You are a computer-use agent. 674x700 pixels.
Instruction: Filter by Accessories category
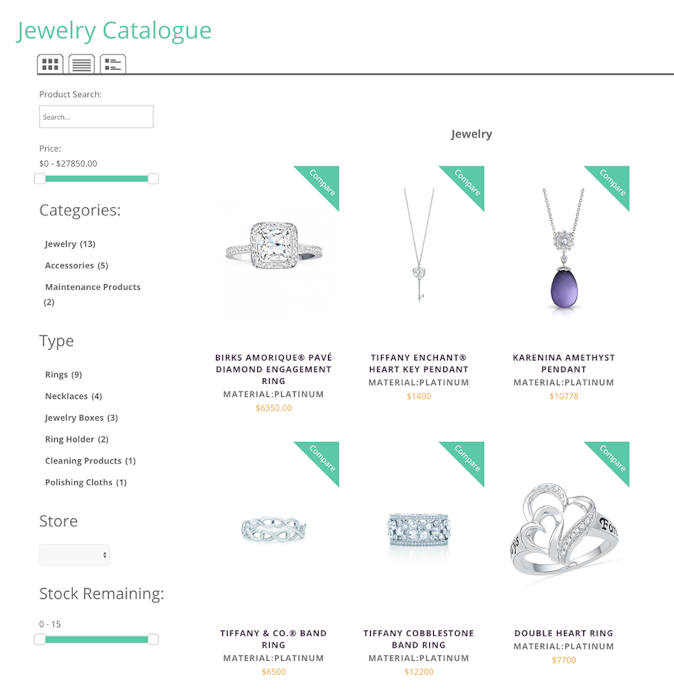tap(76, 265)
